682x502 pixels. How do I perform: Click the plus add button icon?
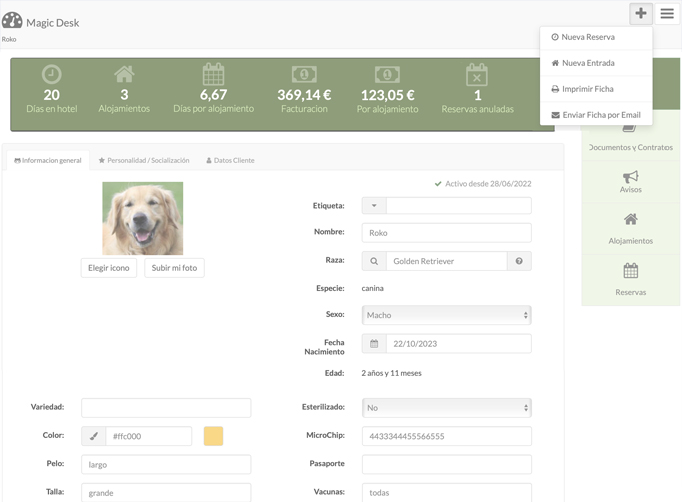pyautogui.click(x=641, y=13)
